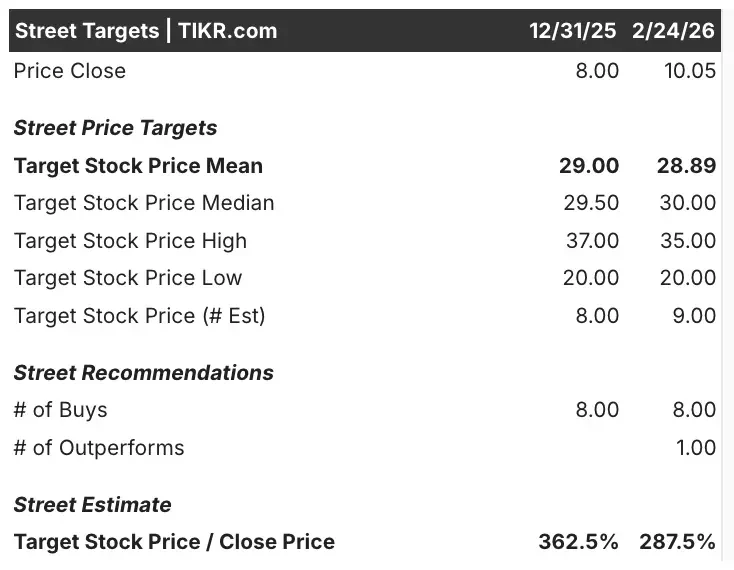Screen dimensions: 734x570
Task: Click the Target Stock Price Low label
Action: 128,278
